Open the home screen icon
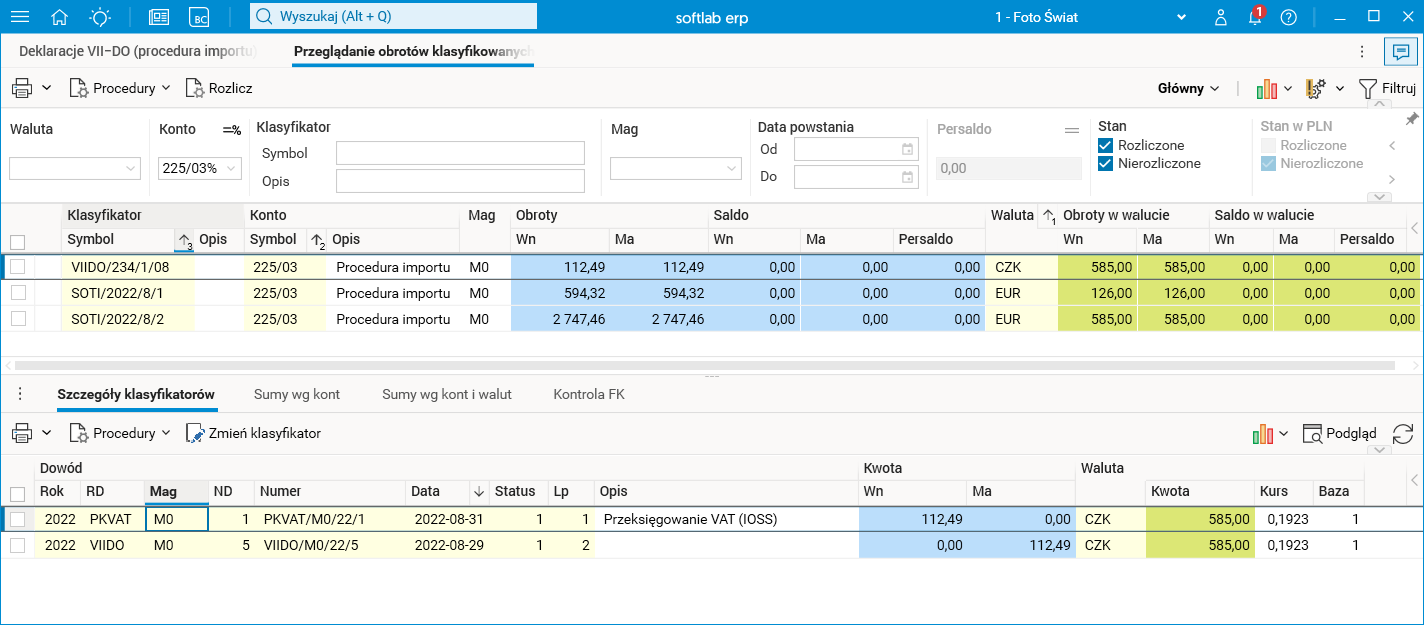The width and height of the screenshot is (1424, 625). tap(60, 17)
